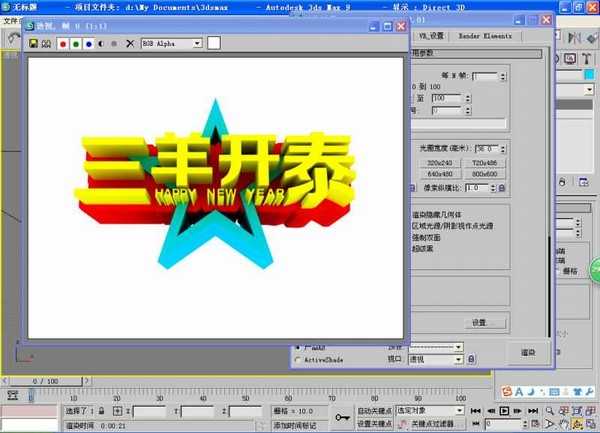Choose the 720x486 output size preset
600x433 pixels.
[x=484, y=163]
